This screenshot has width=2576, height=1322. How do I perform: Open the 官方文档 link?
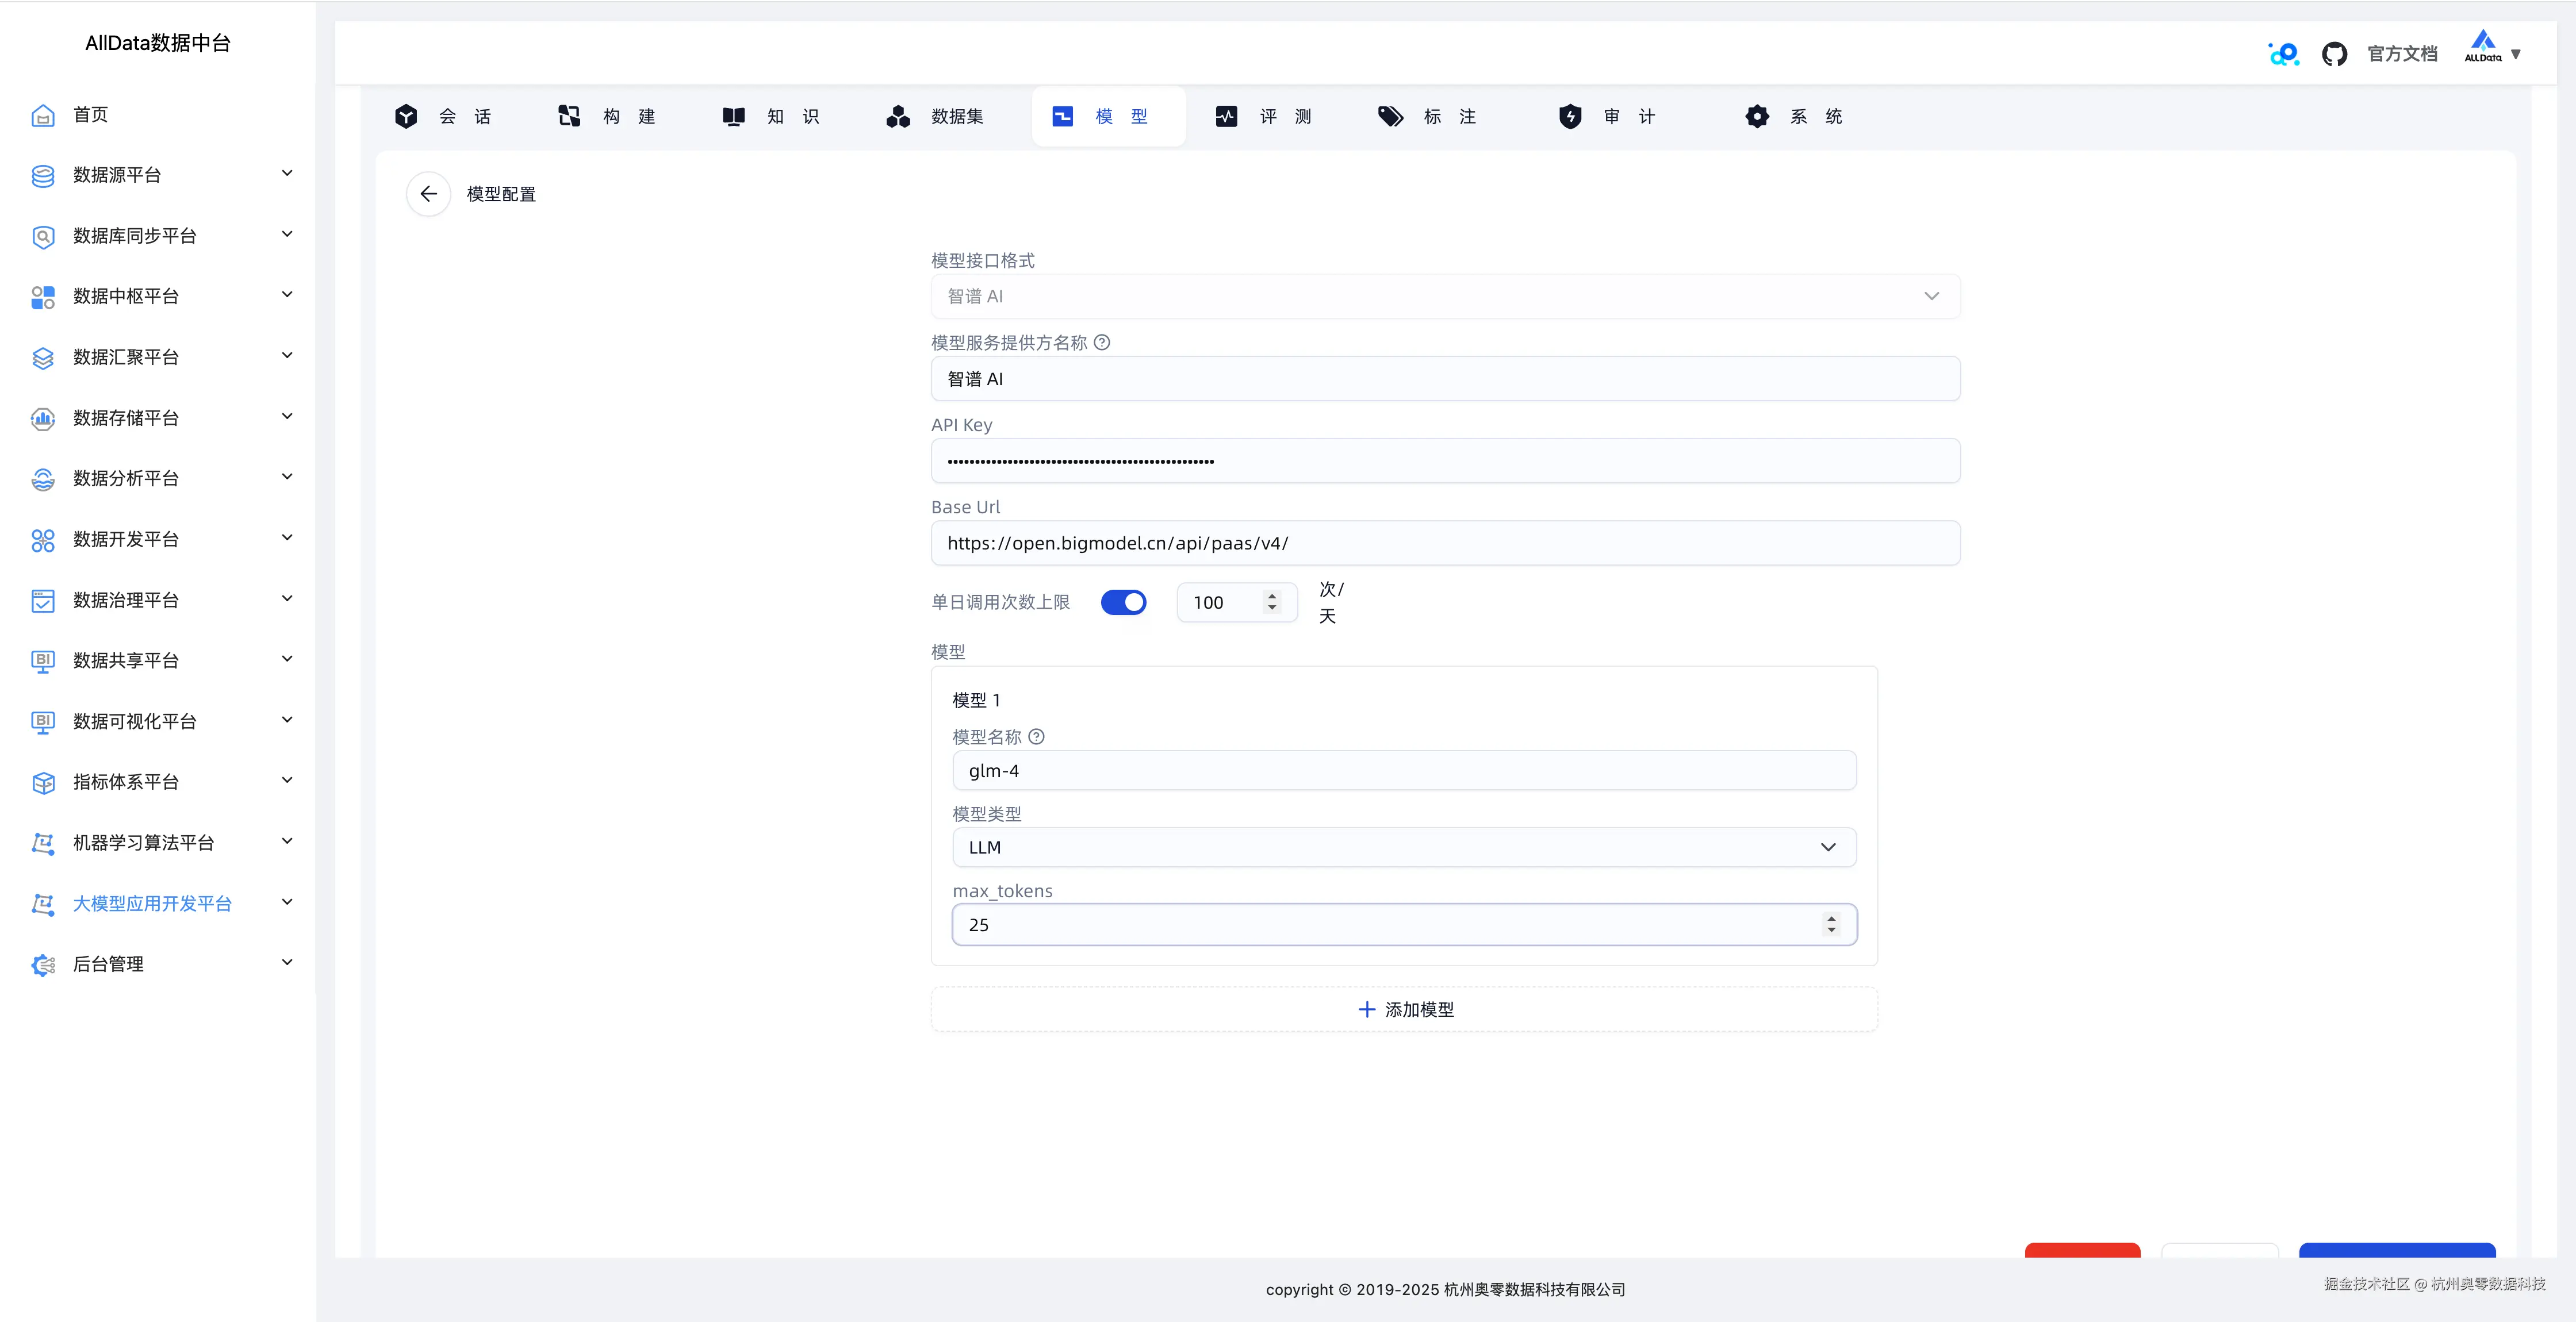click(2401, 54)
